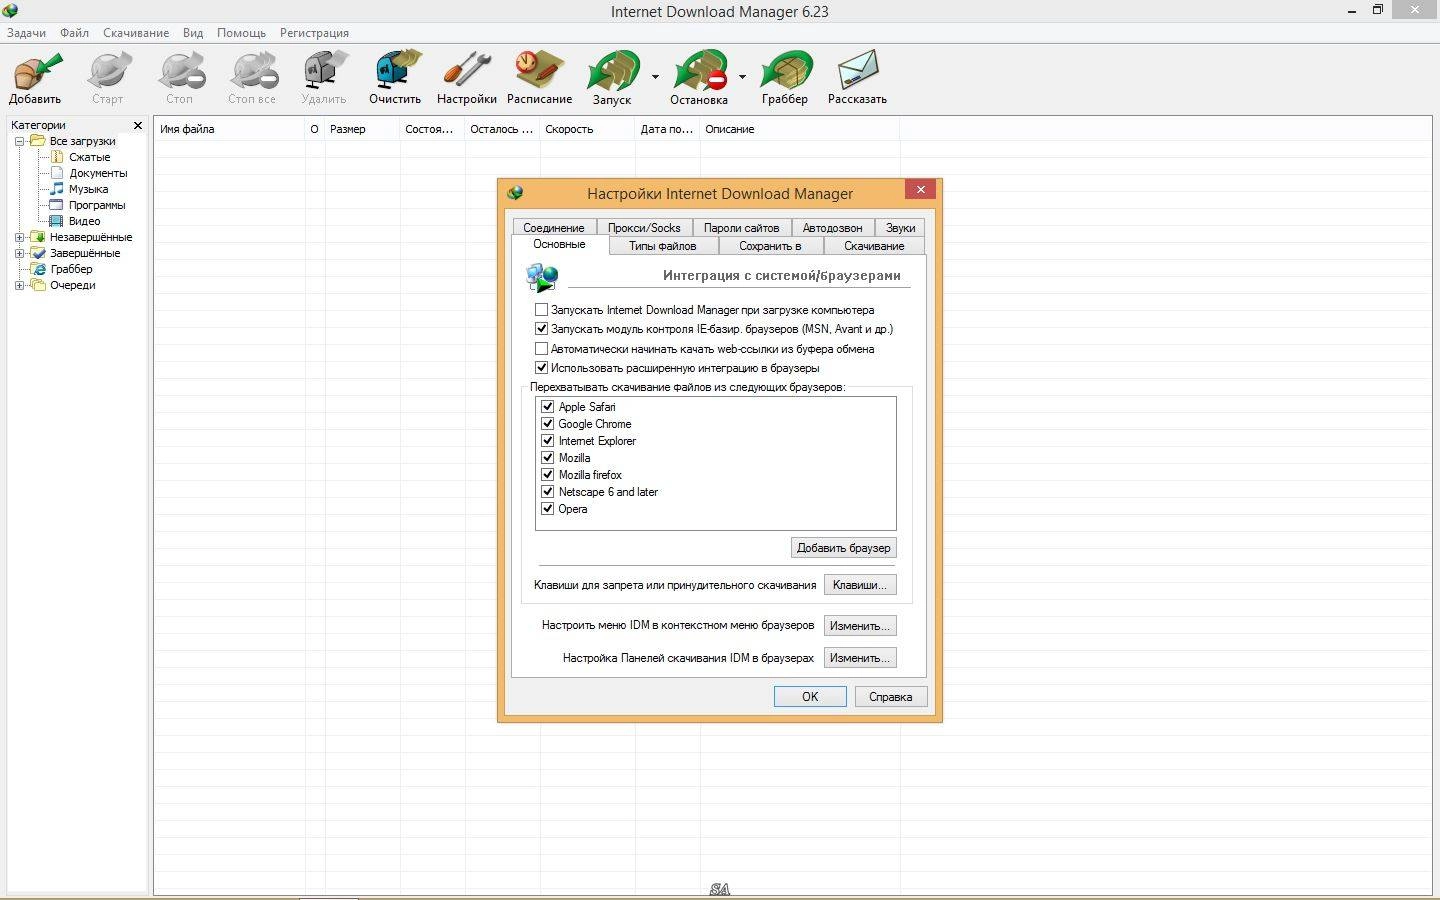Switch to the Типы файлов tab

(x=662, y=246)
